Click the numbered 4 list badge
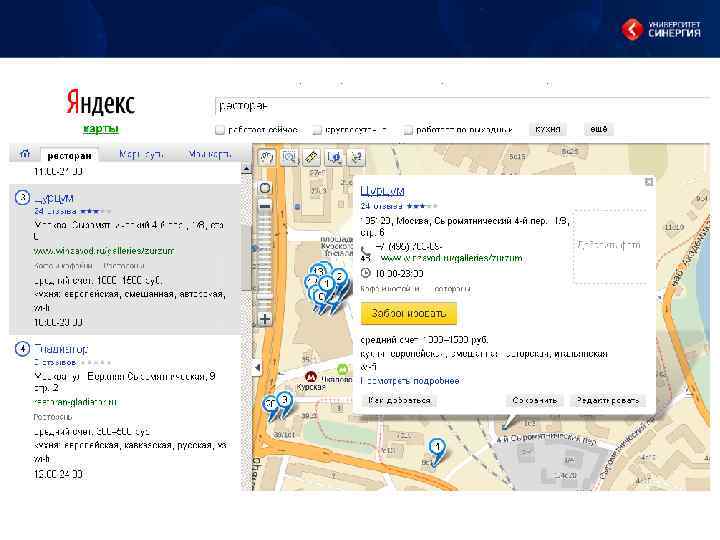The height and width of the screenshot is (540, 720). [22, 349]
